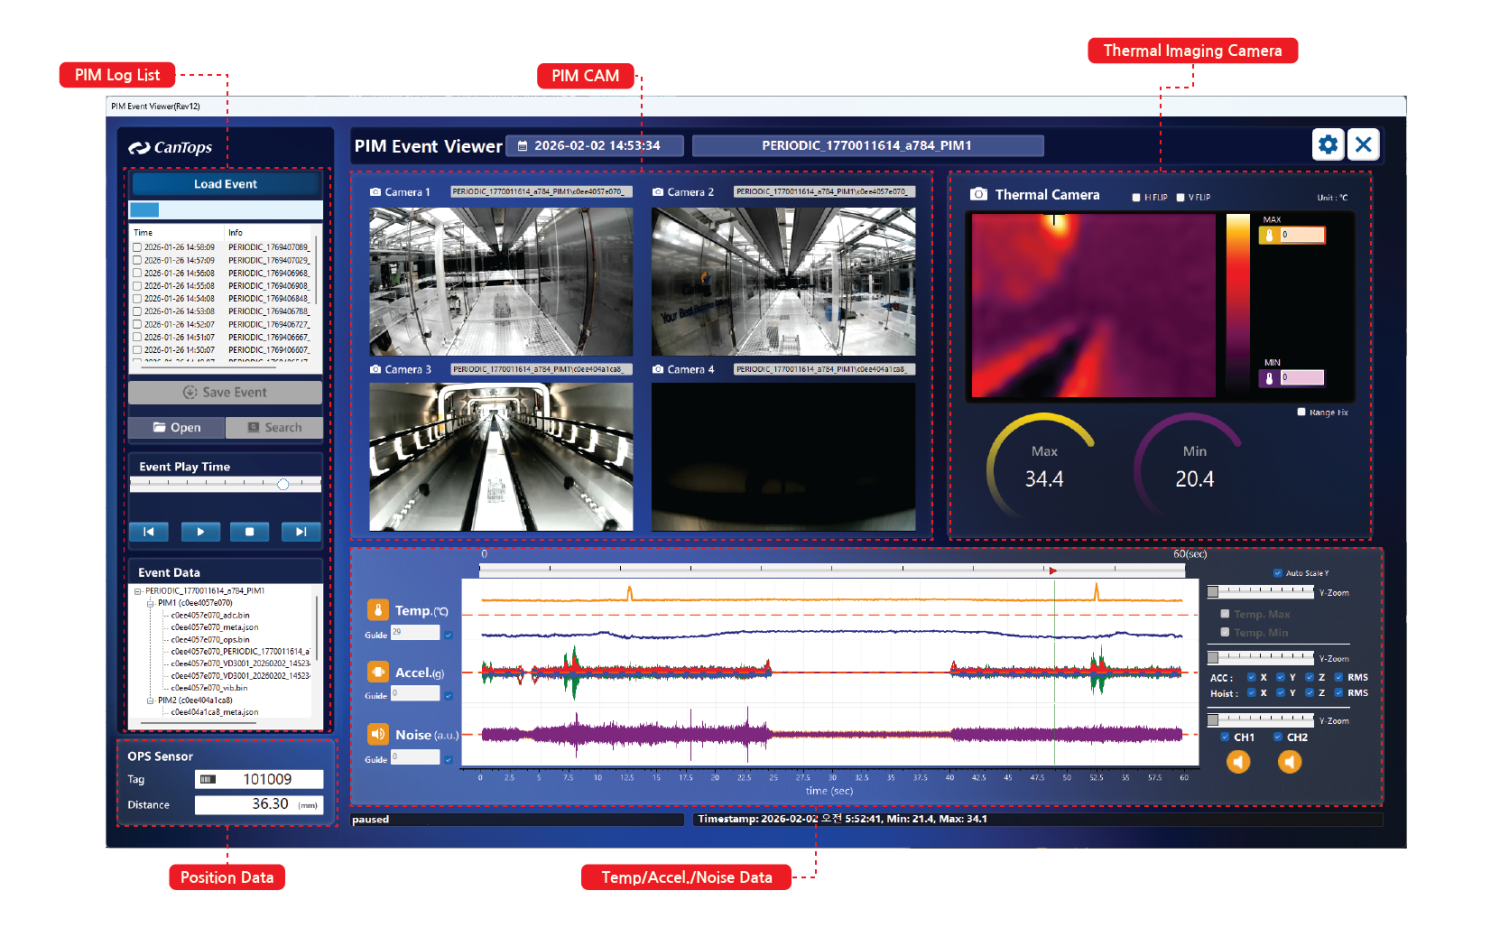Screen dimensions: 1500x937
Task: Click the Event Play Time slider handle
Action: click(283, 484)
